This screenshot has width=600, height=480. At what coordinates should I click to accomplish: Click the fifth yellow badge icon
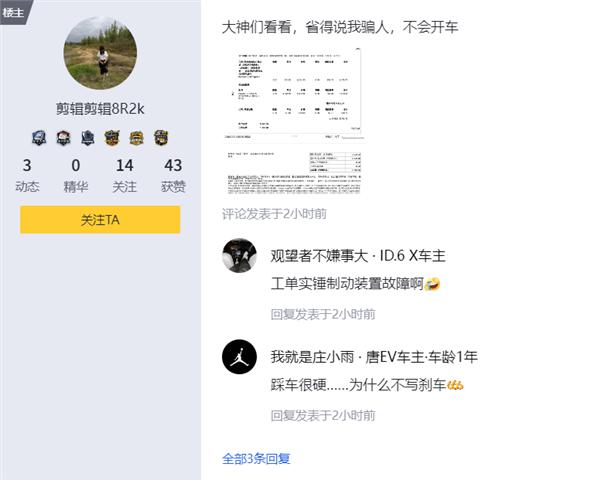pos(137,138)
